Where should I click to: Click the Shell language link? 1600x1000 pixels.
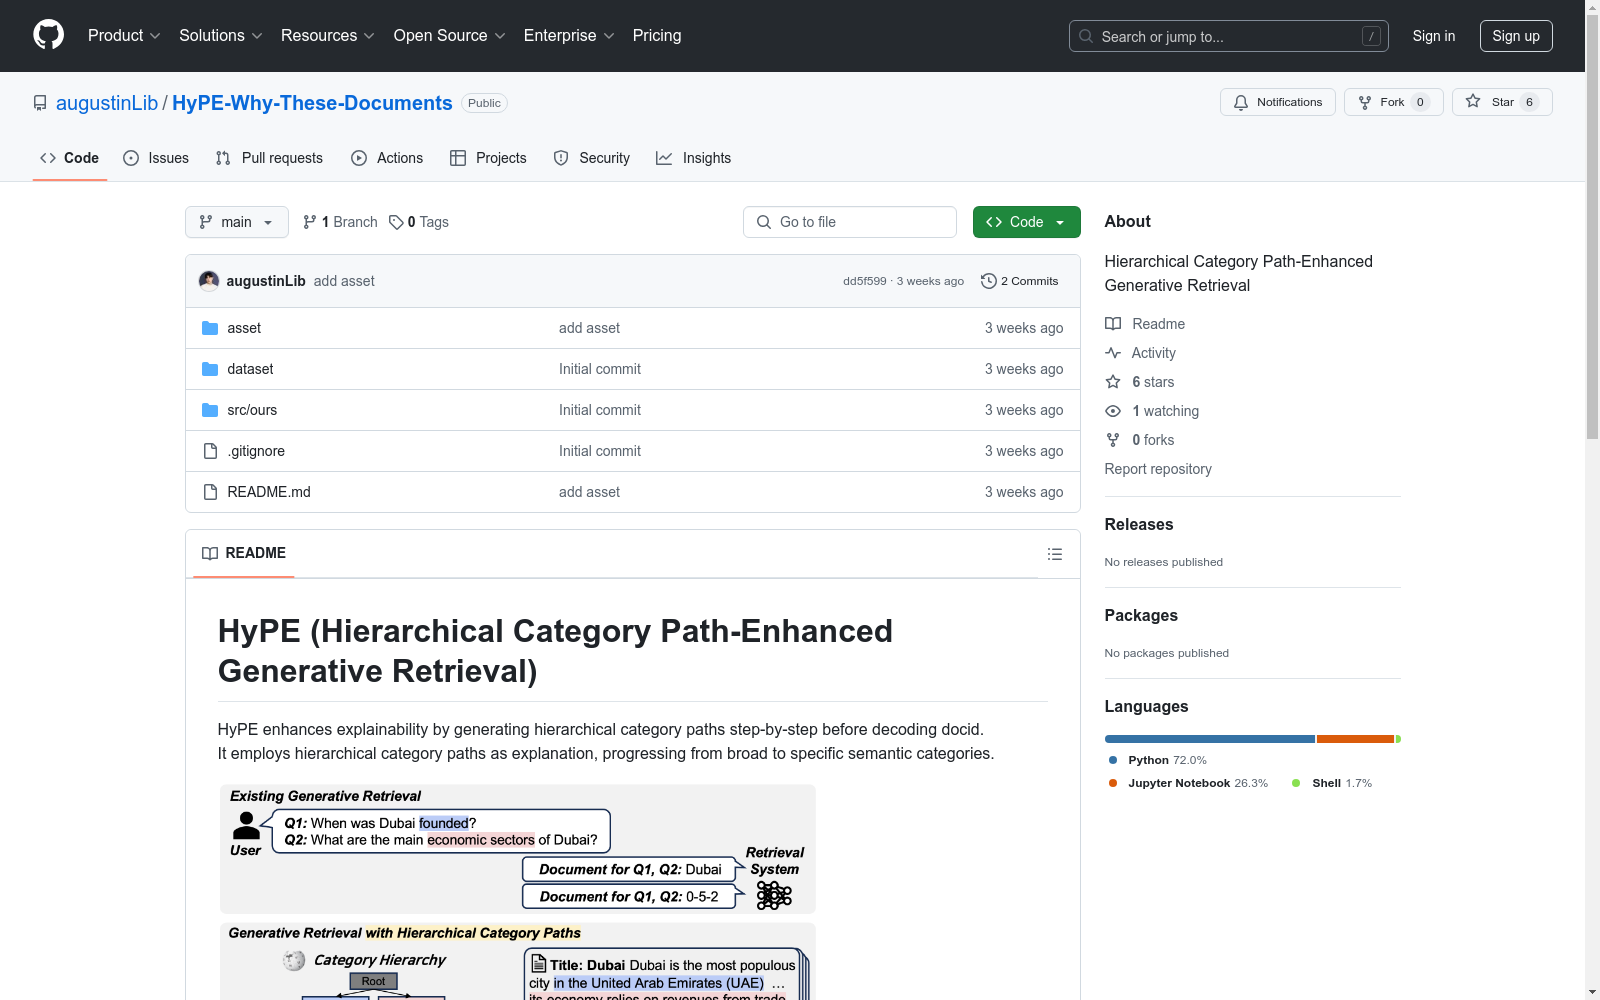click(x=1332, y=783)
